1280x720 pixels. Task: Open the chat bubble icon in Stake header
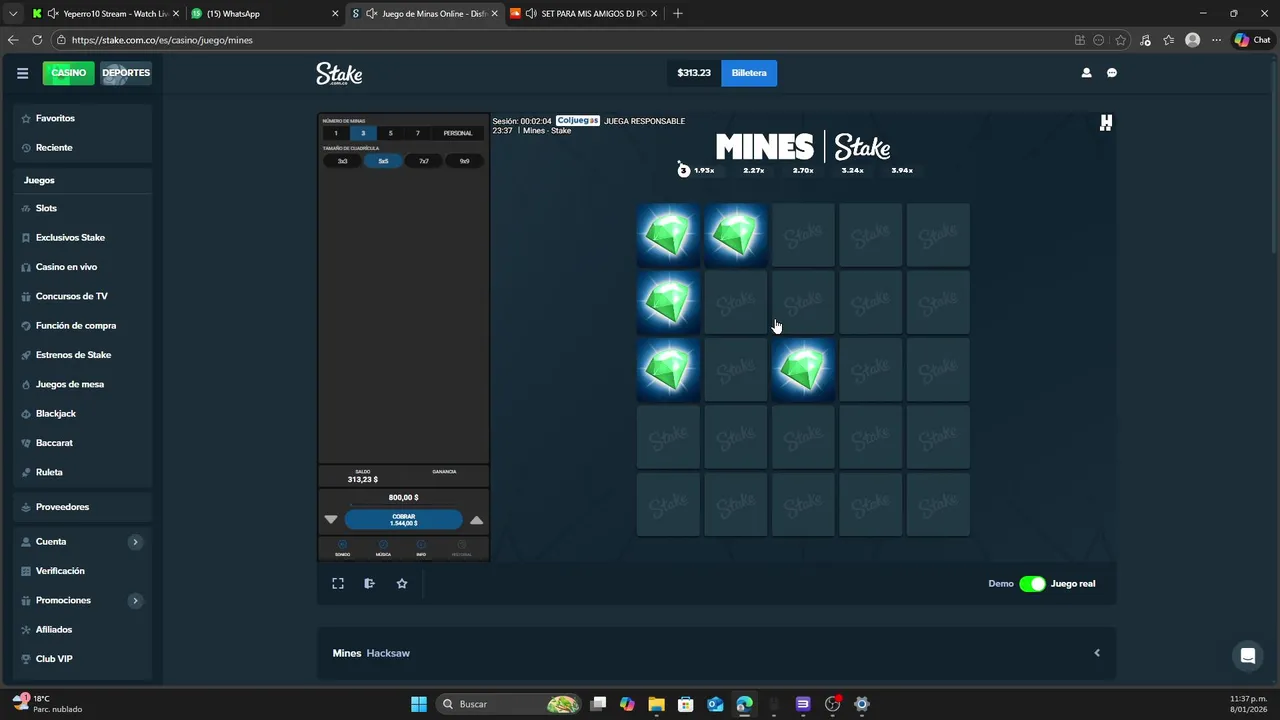[1112, 73]
